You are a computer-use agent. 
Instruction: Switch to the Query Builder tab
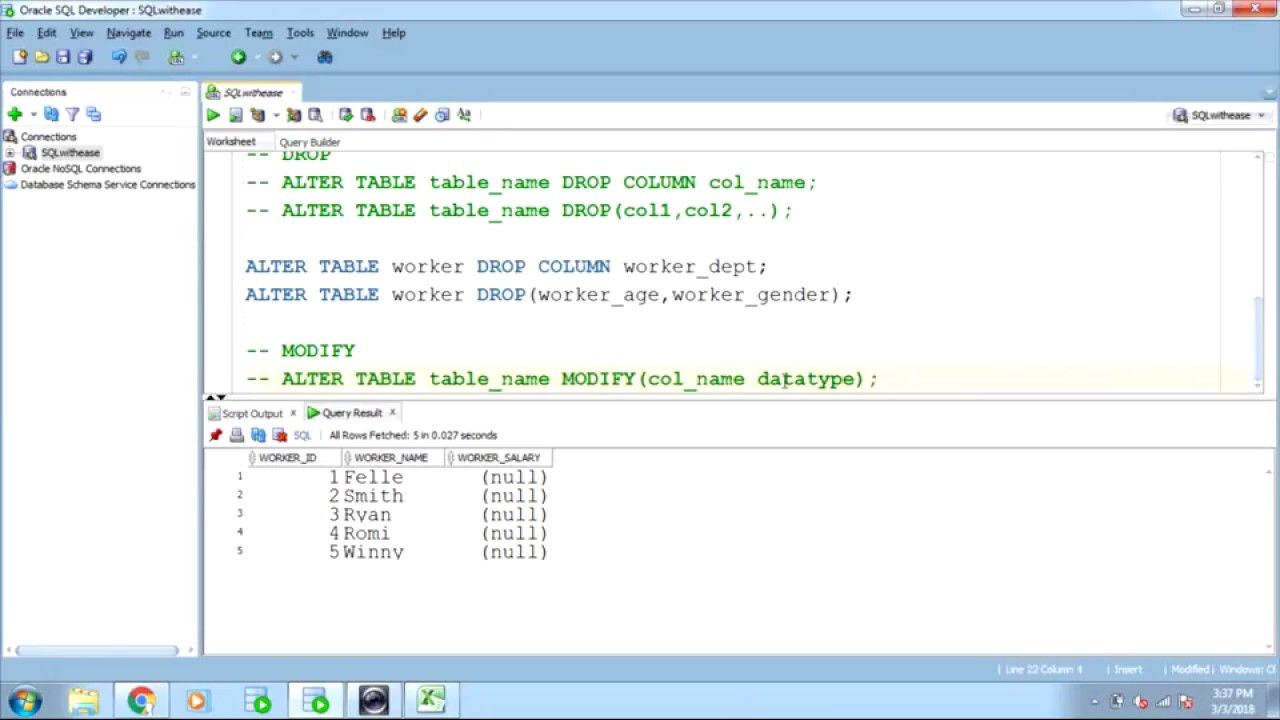tap(309, 142)
